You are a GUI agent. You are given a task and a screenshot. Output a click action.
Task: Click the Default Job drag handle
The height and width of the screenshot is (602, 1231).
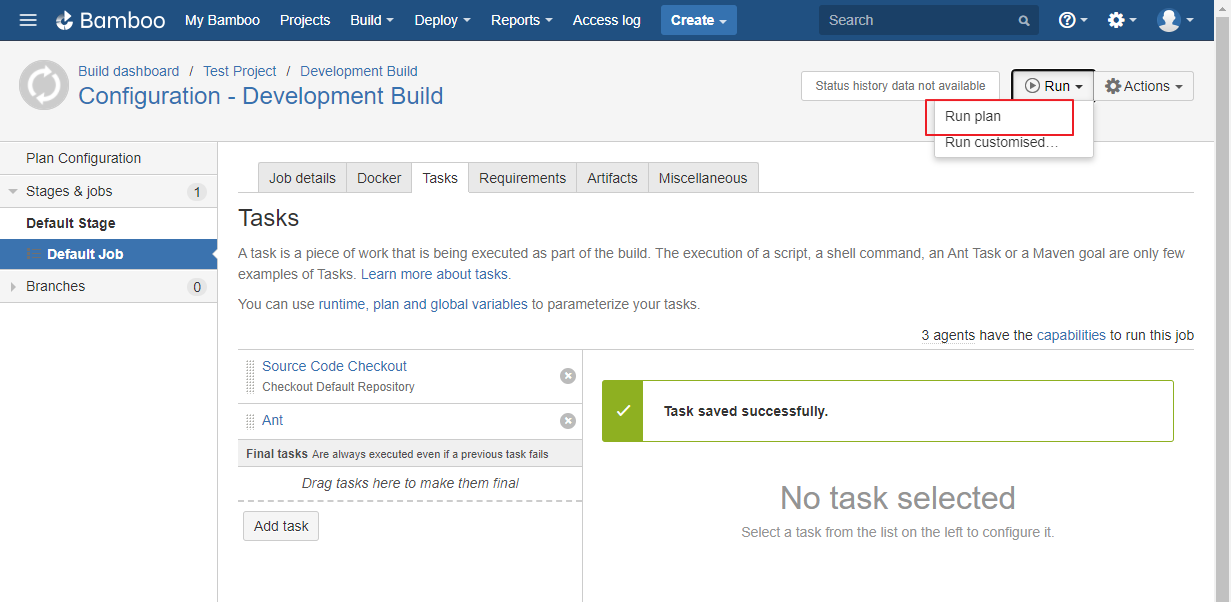(32, 254)
